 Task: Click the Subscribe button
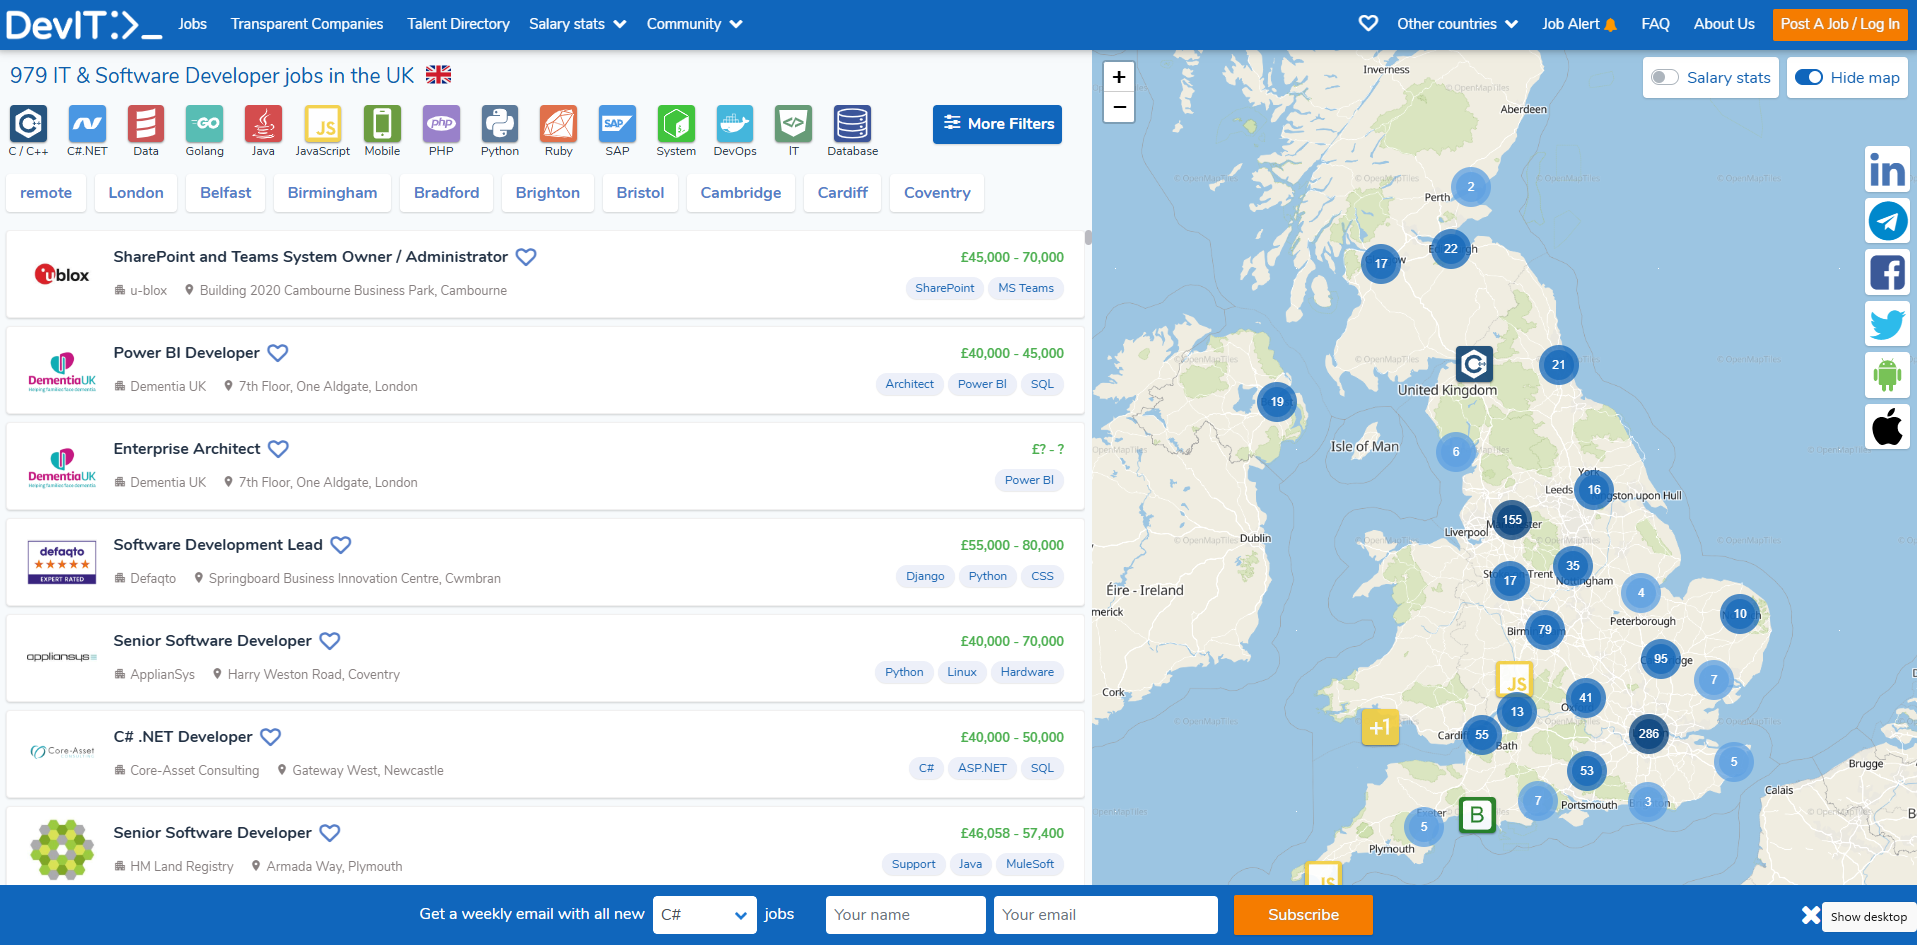point(1303,915)
